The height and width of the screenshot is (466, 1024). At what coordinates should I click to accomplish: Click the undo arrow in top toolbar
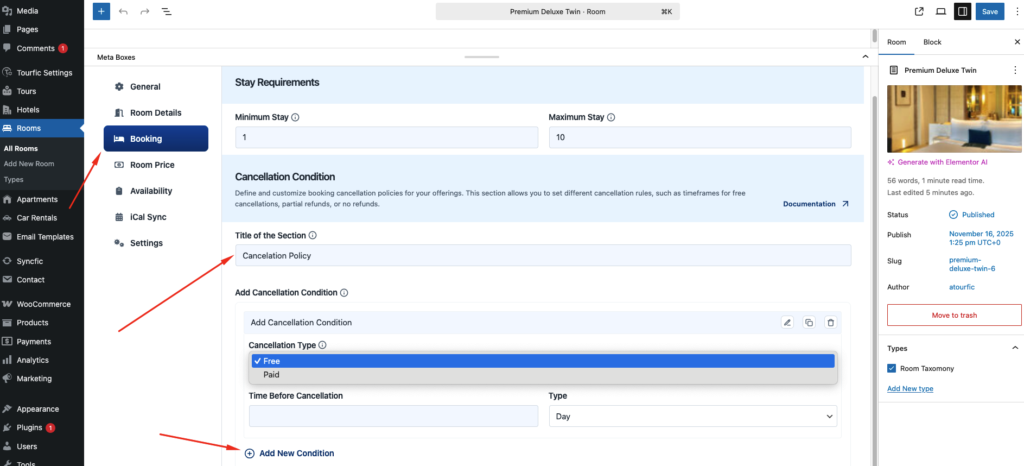(x=123, y=11)
